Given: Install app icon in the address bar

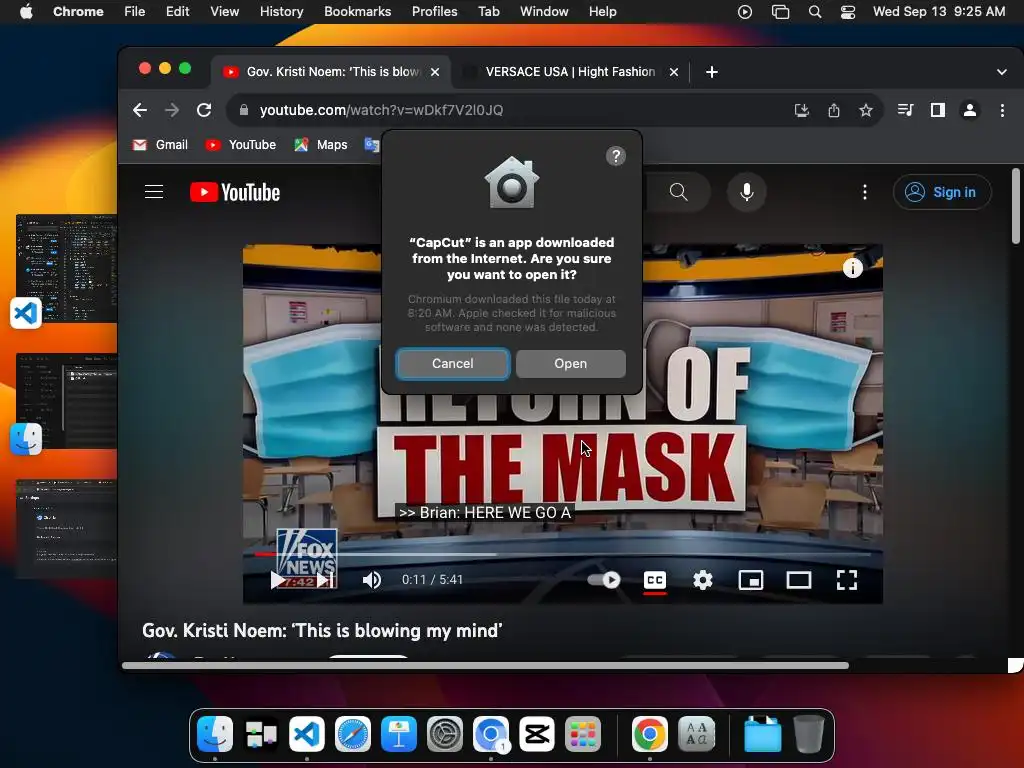Looking at the screenshot, I should (801, 110).
